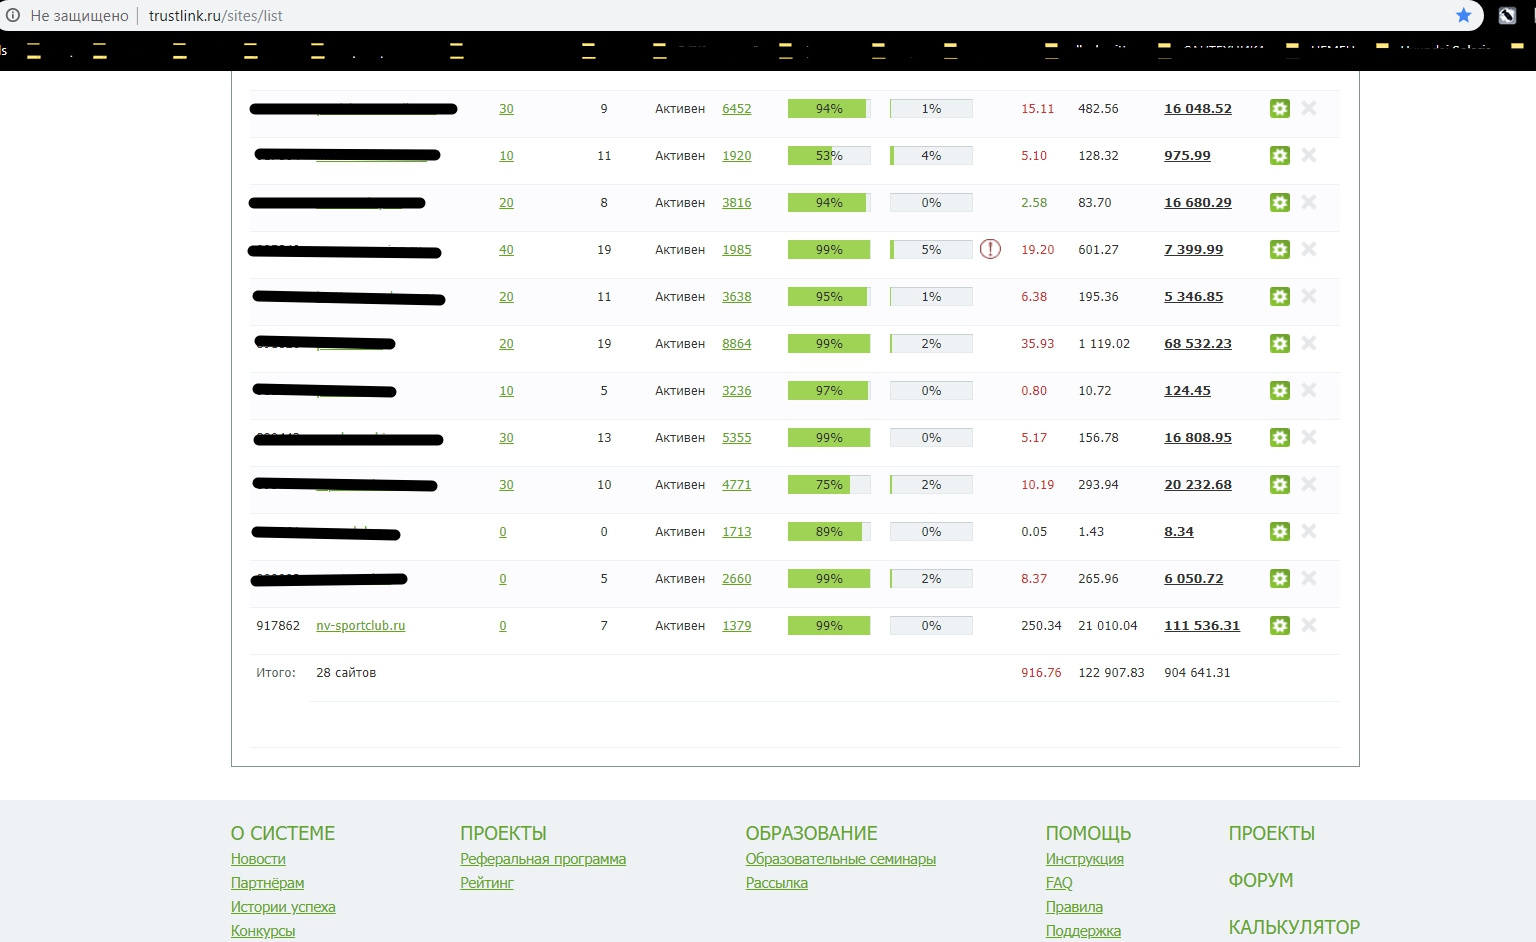Click the FAQ footer link

click(x=1059, y=883)
